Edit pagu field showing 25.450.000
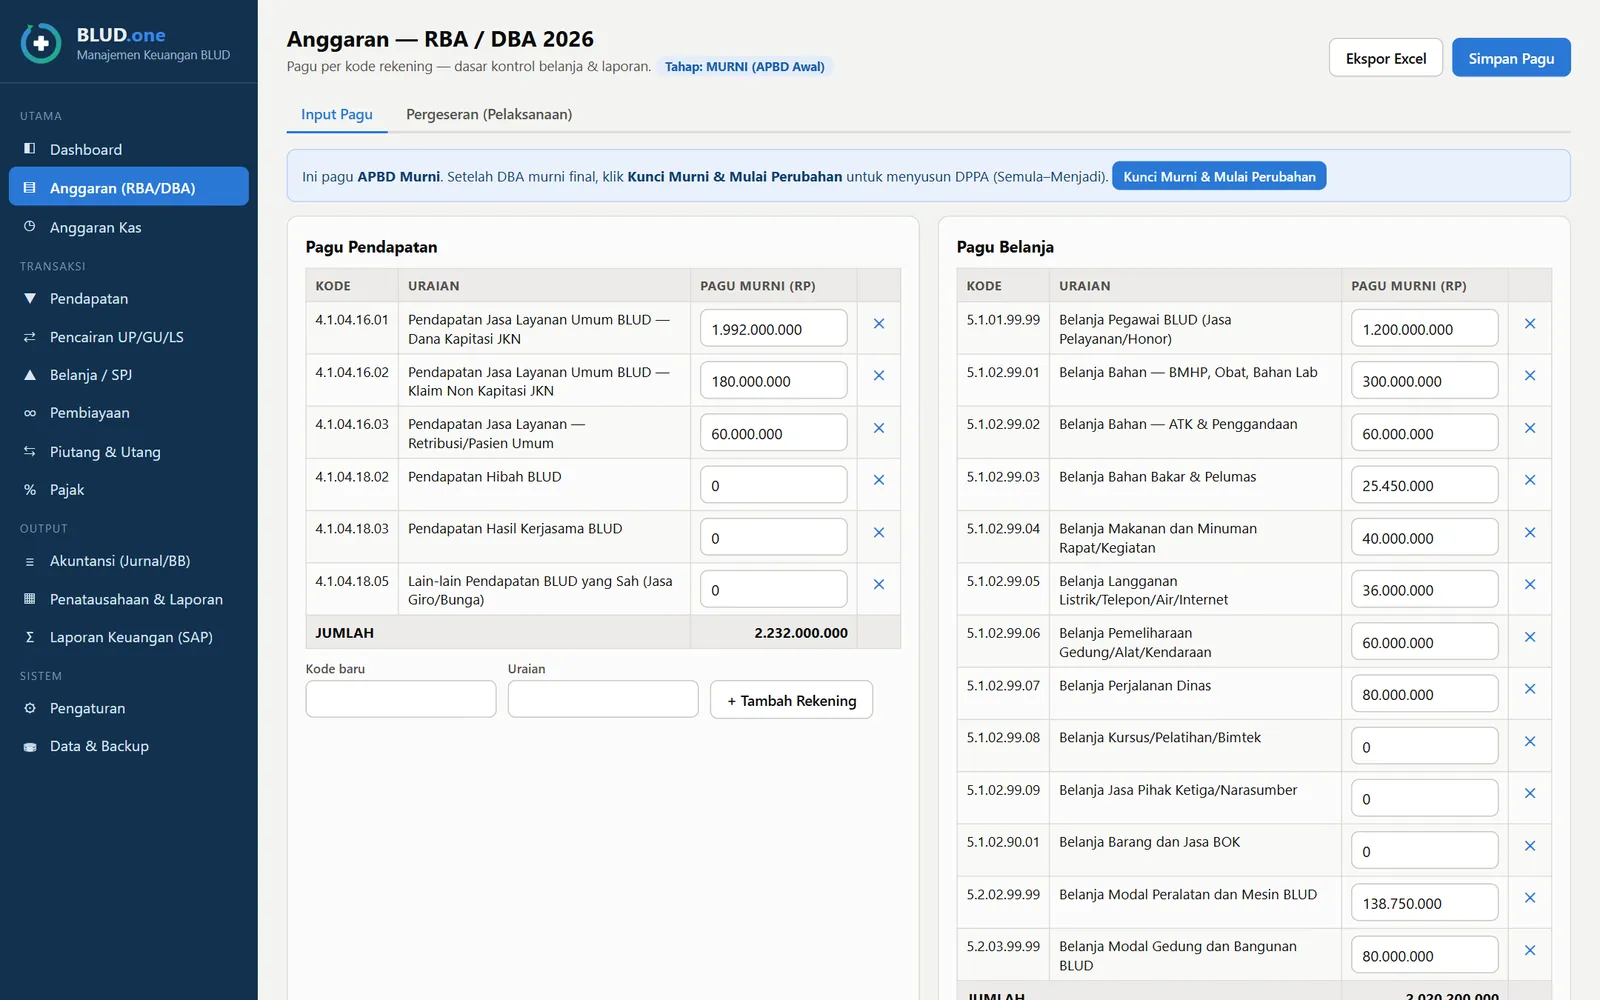The image size is (1600, 1000). 1425,486
